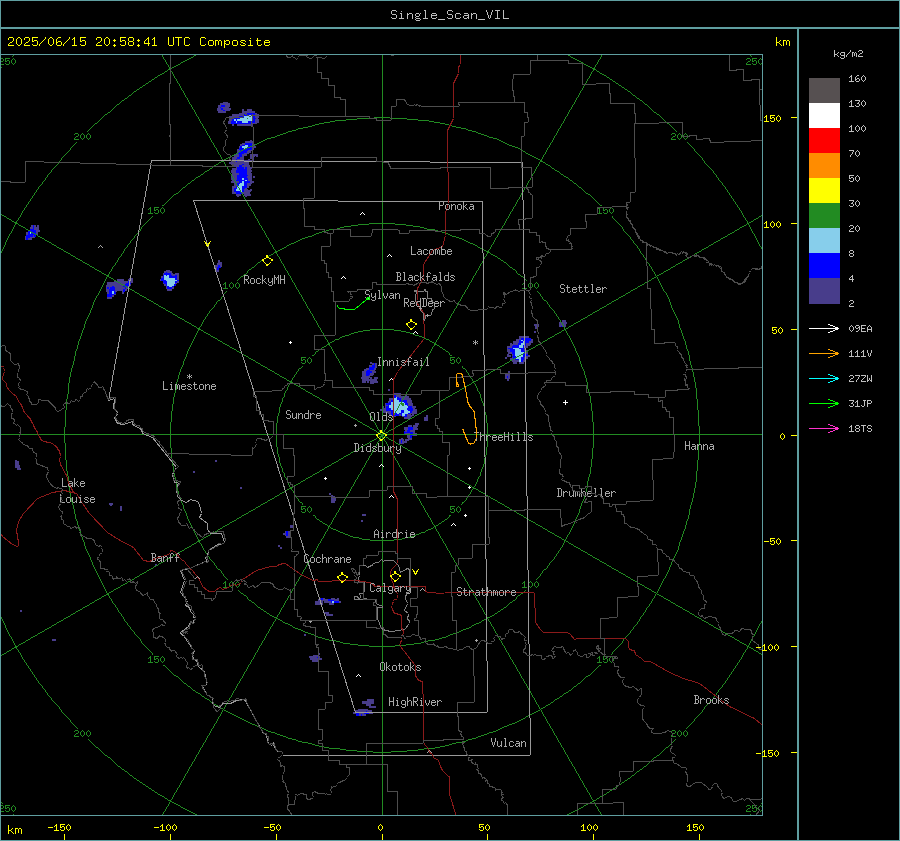
Task: Click the radar center diamond above Didsbury
Action: click(x=381, y=436)
